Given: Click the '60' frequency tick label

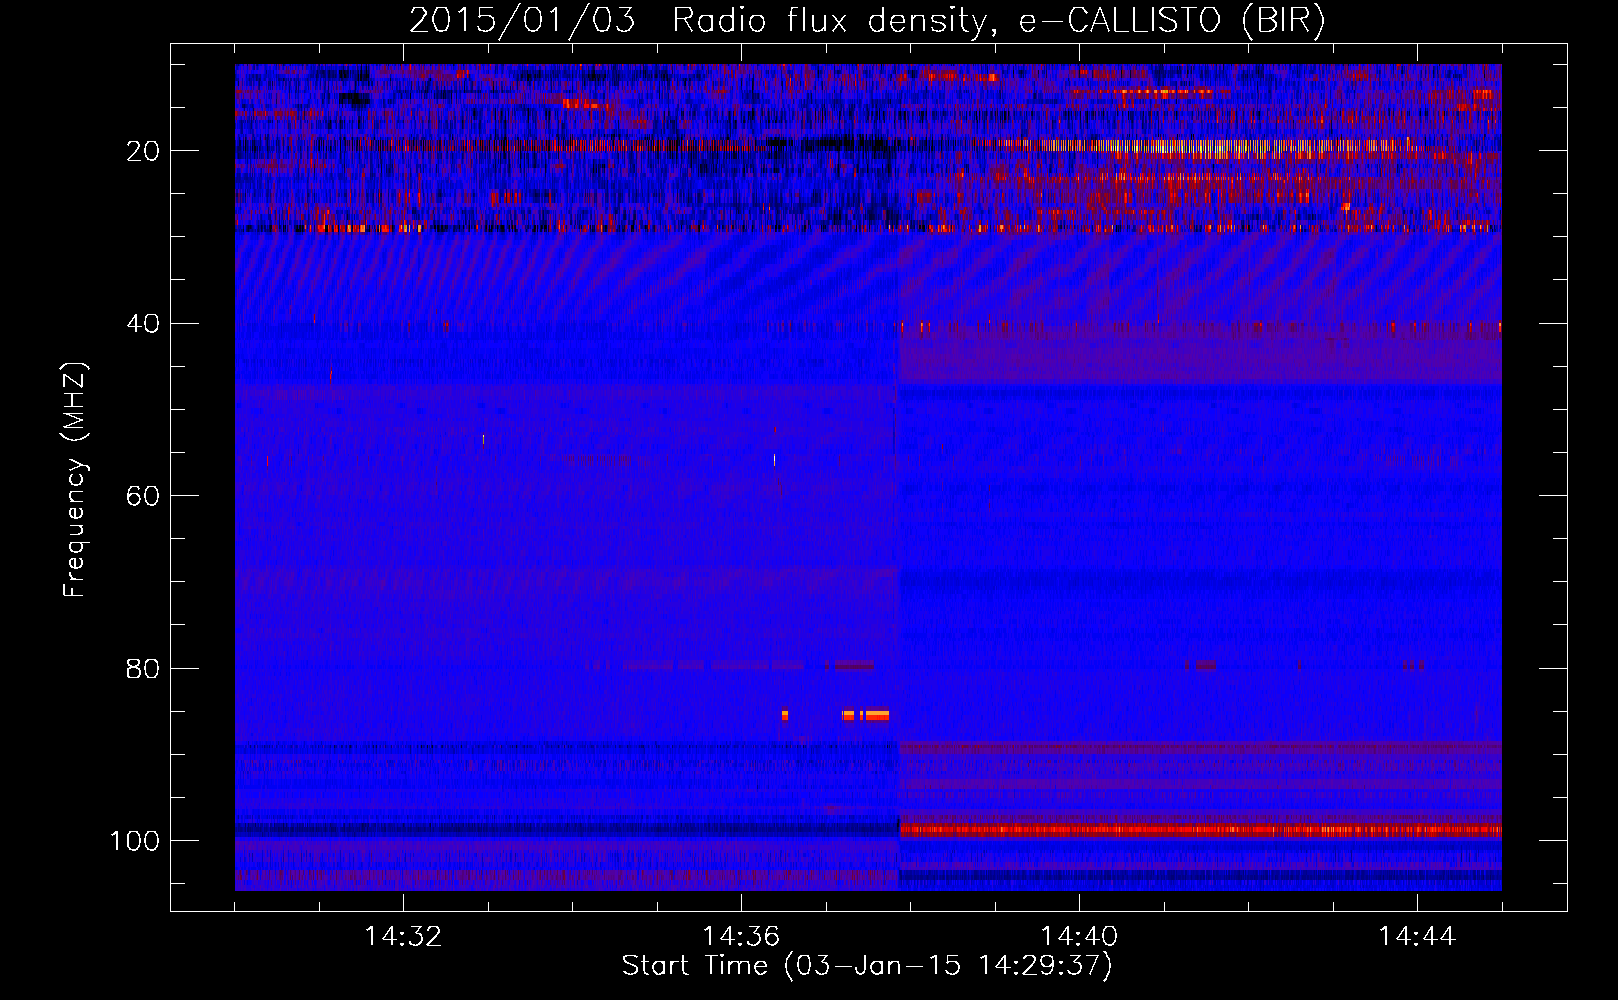Looking at the screenshot, I should point(143,496).
